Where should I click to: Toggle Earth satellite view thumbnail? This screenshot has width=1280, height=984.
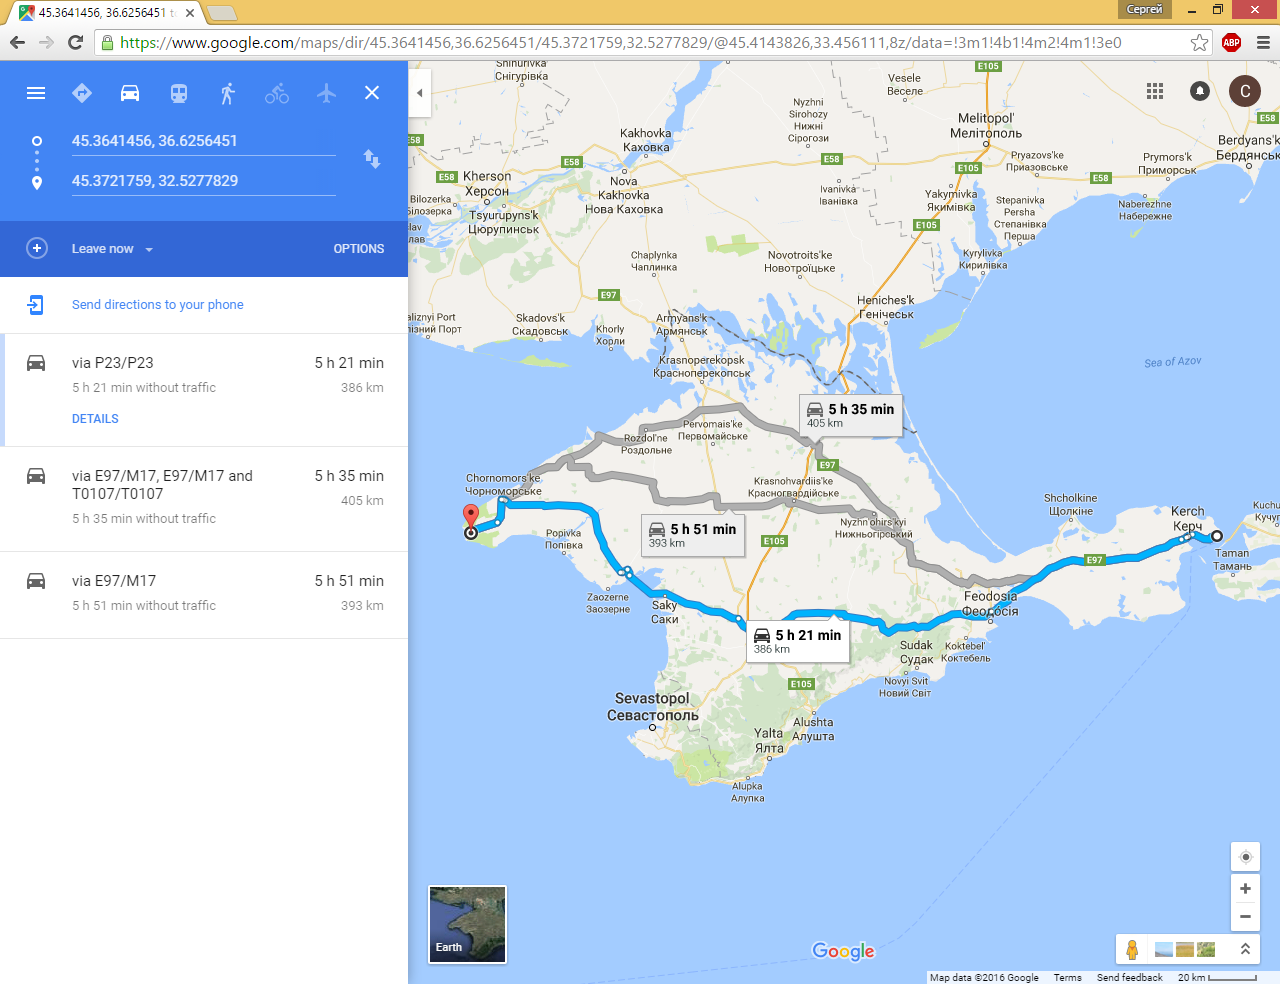tap(467, 924)
